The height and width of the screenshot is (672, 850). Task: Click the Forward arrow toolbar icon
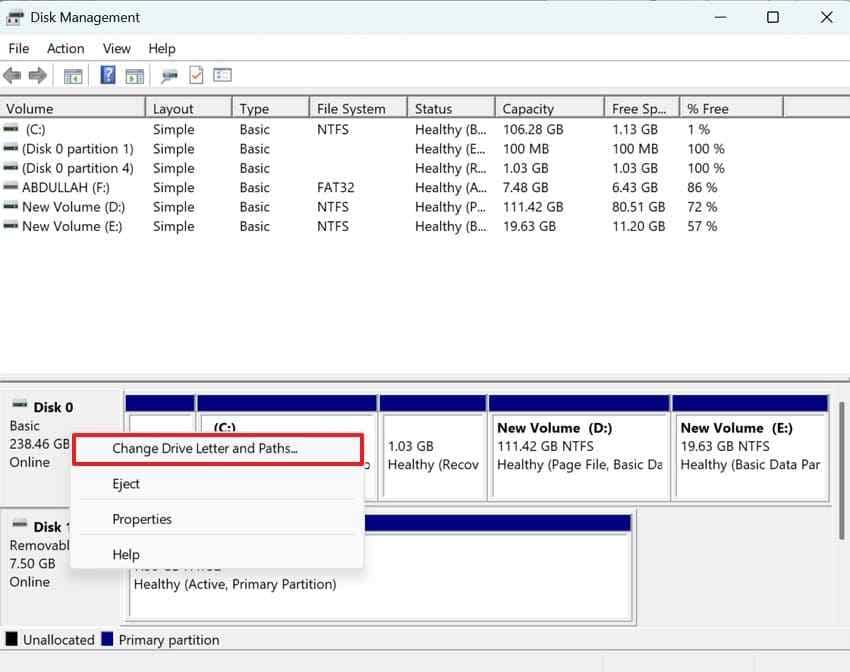pos(37,75)
